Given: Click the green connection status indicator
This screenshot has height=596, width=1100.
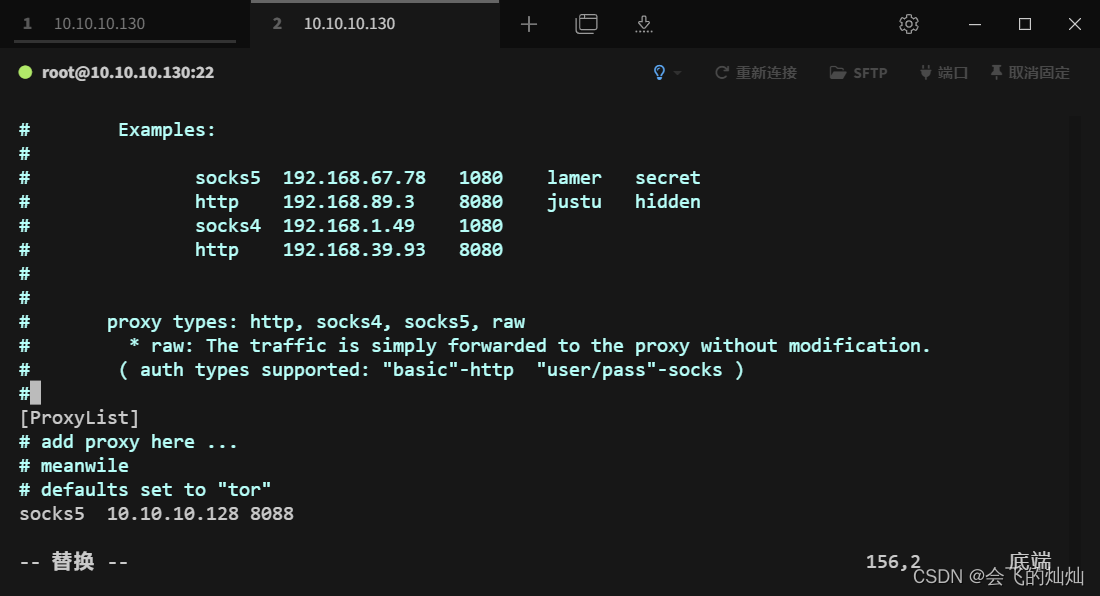Looking at the screenshot, I should (24, 72).
